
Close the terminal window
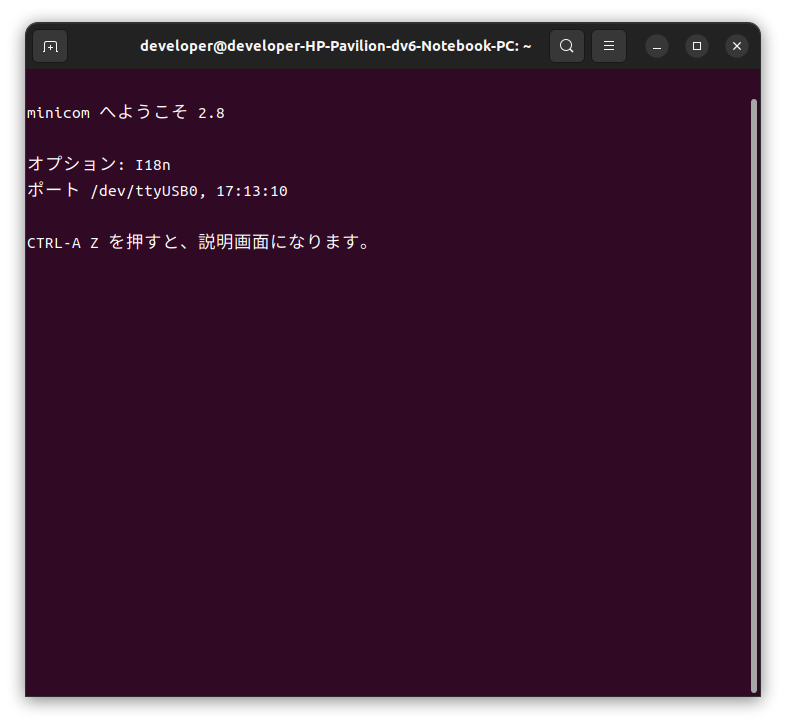737,47
